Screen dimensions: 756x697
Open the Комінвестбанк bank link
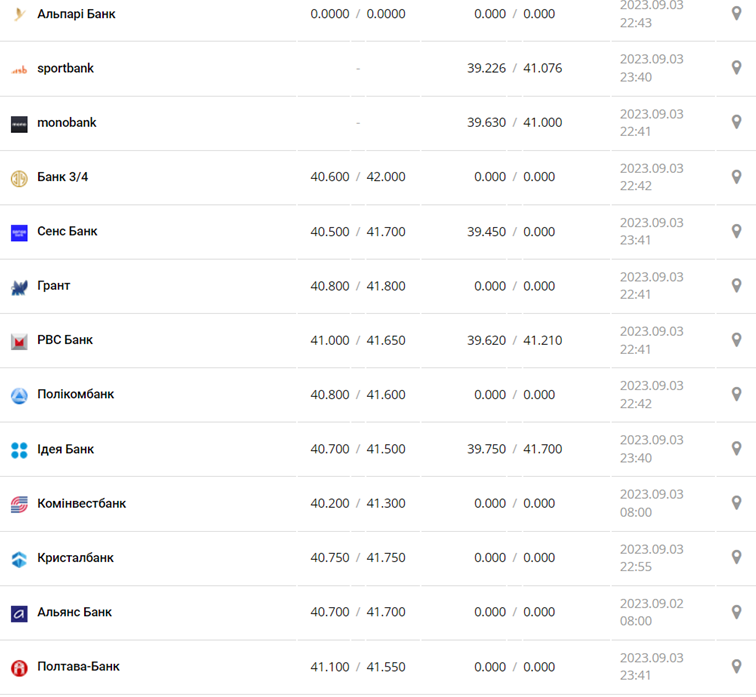(x=81, y=503)
